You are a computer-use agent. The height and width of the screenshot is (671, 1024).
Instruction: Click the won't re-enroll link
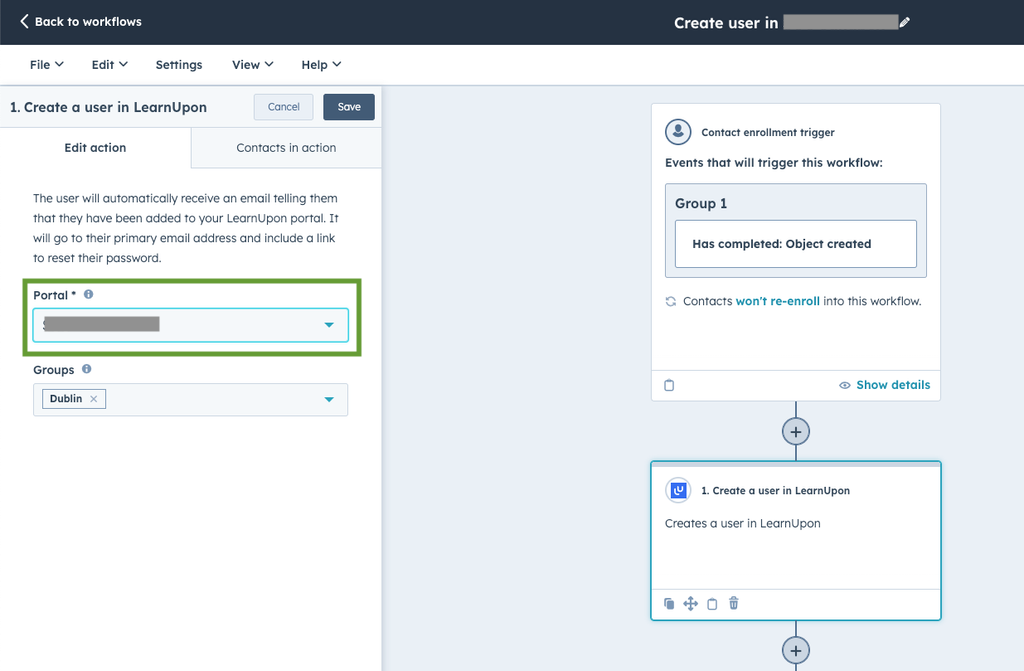(777, 301)
